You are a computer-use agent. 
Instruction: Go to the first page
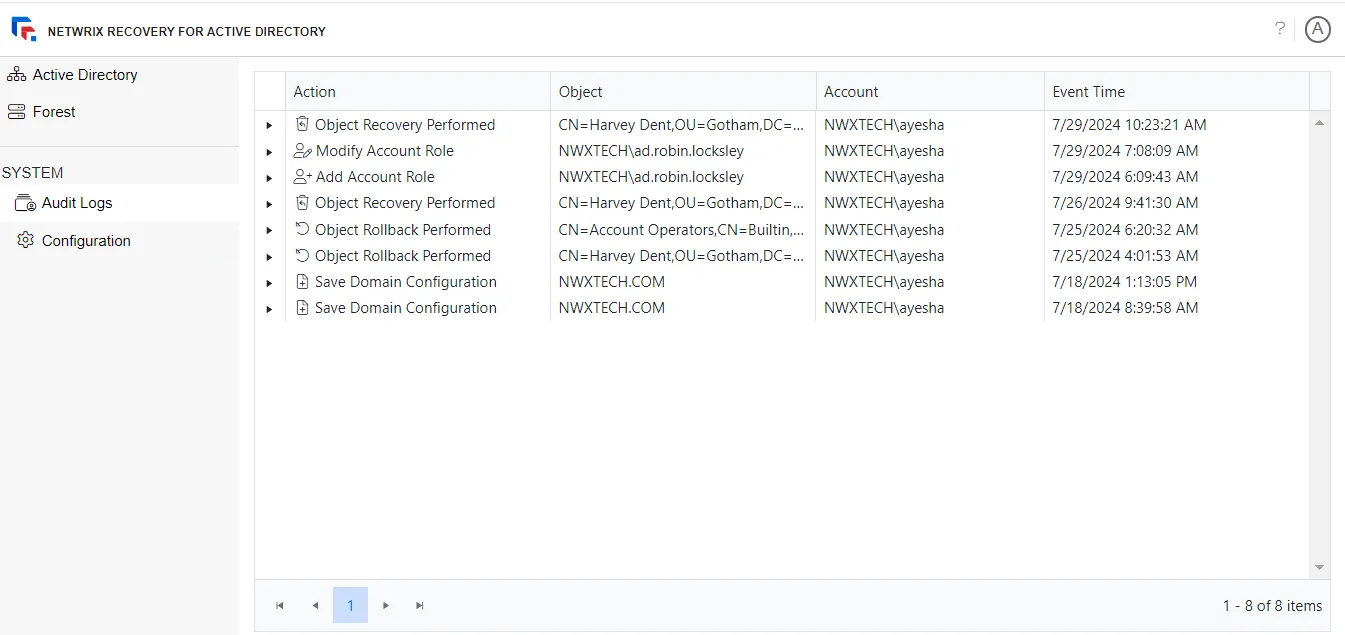pos(280,605)
